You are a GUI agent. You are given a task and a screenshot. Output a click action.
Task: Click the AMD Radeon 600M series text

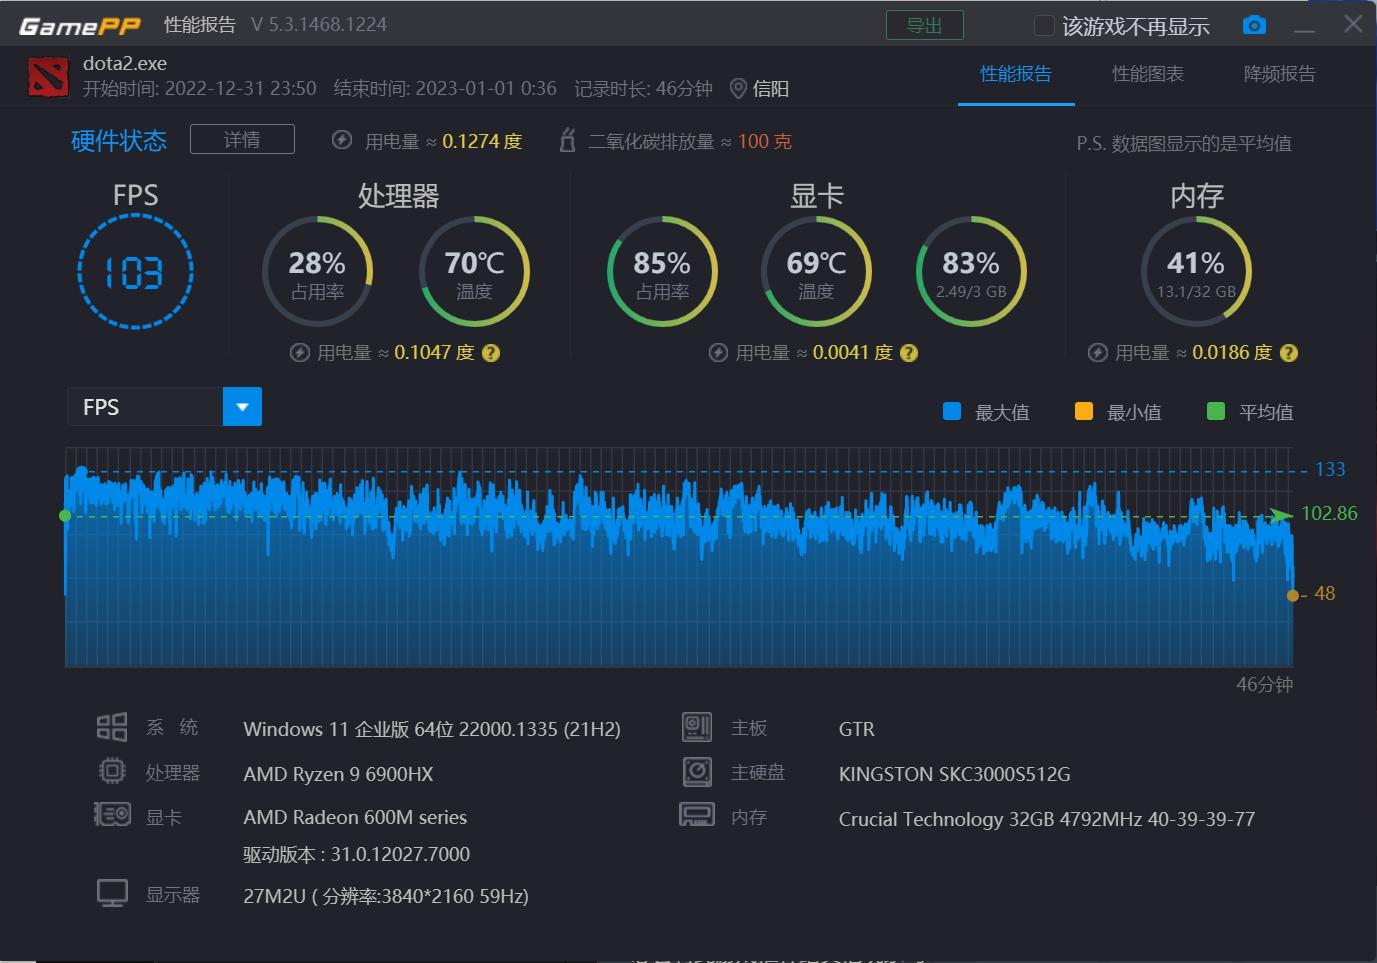coord(355,817)
